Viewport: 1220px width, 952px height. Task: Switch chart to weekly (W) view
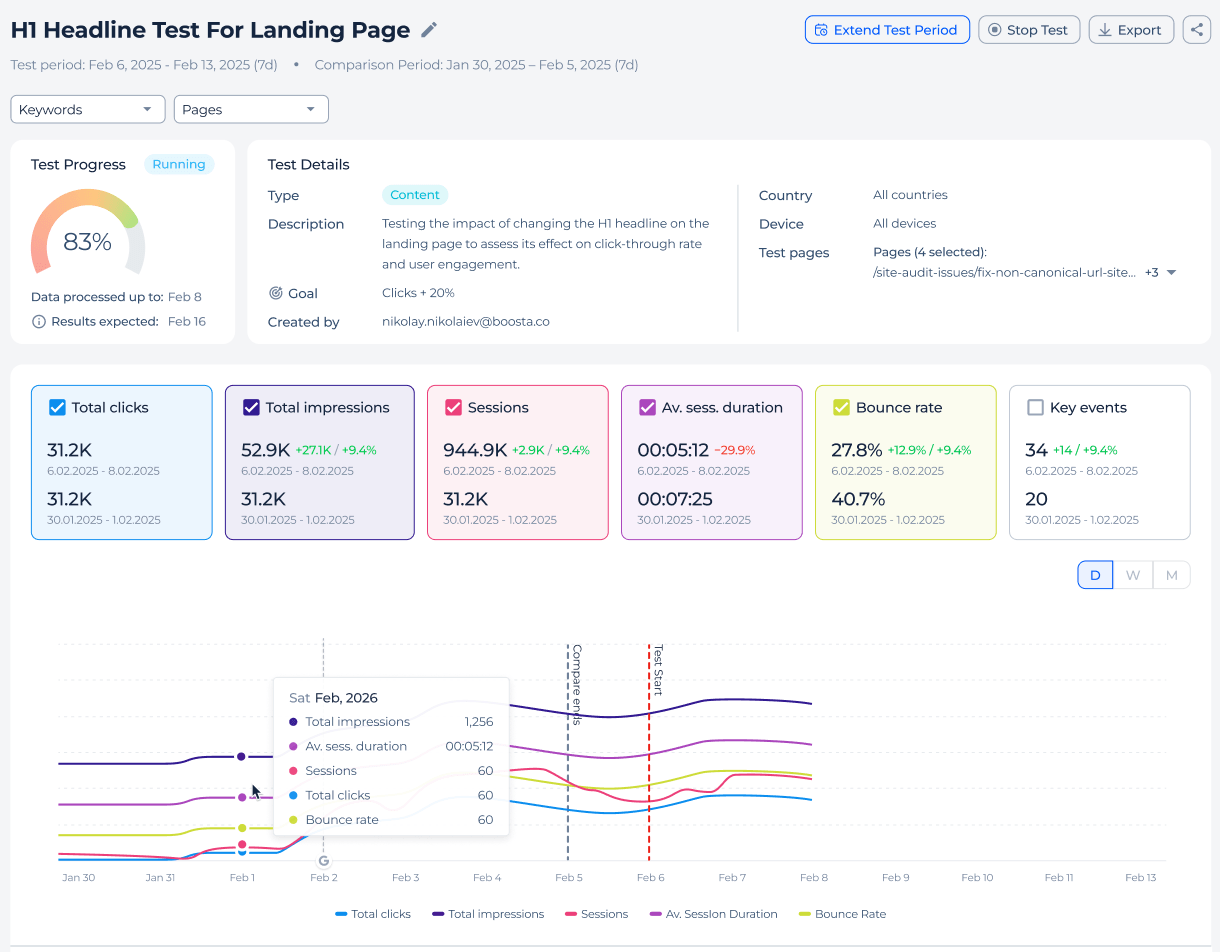[x=1133, y=575]
